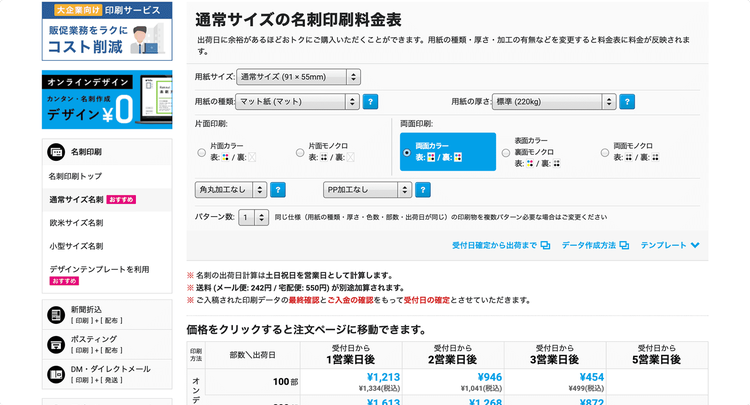Open データ作成方法 link
The height and width of the screenshot is (405, 750).
(589, 245)
